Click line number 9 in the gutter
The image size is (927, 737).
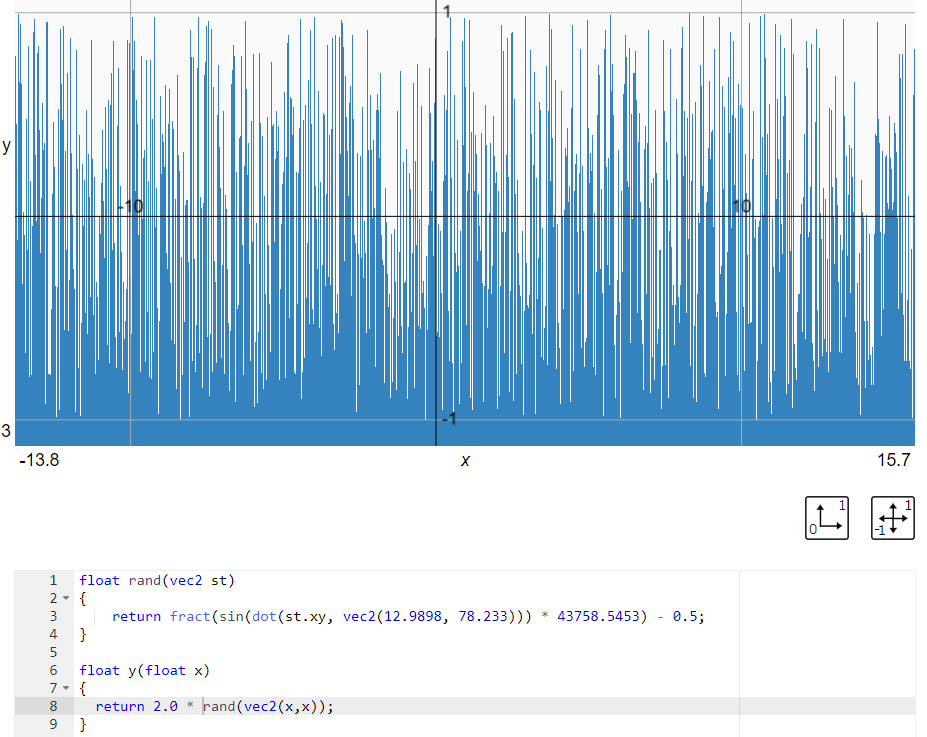click(53, 724)
